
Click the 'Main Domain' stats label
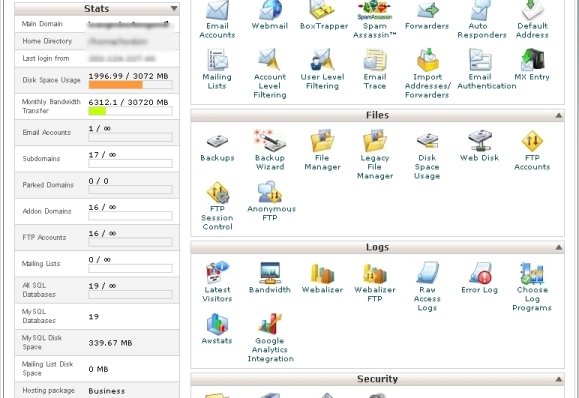[x=42, y=24]
